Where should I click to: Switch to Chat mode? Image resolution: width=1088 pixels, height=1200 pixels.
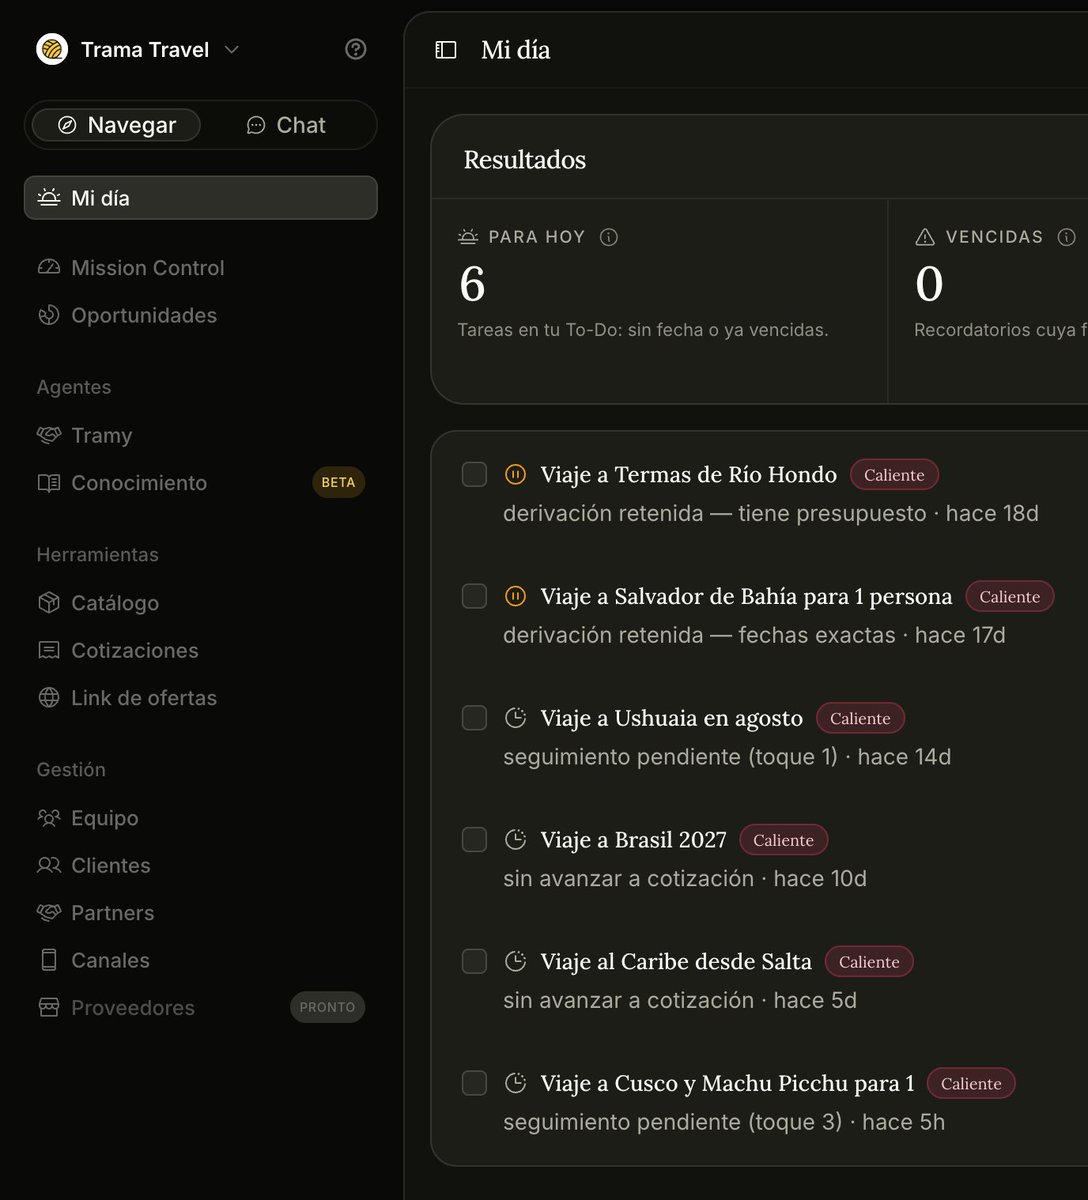(286, 125)
